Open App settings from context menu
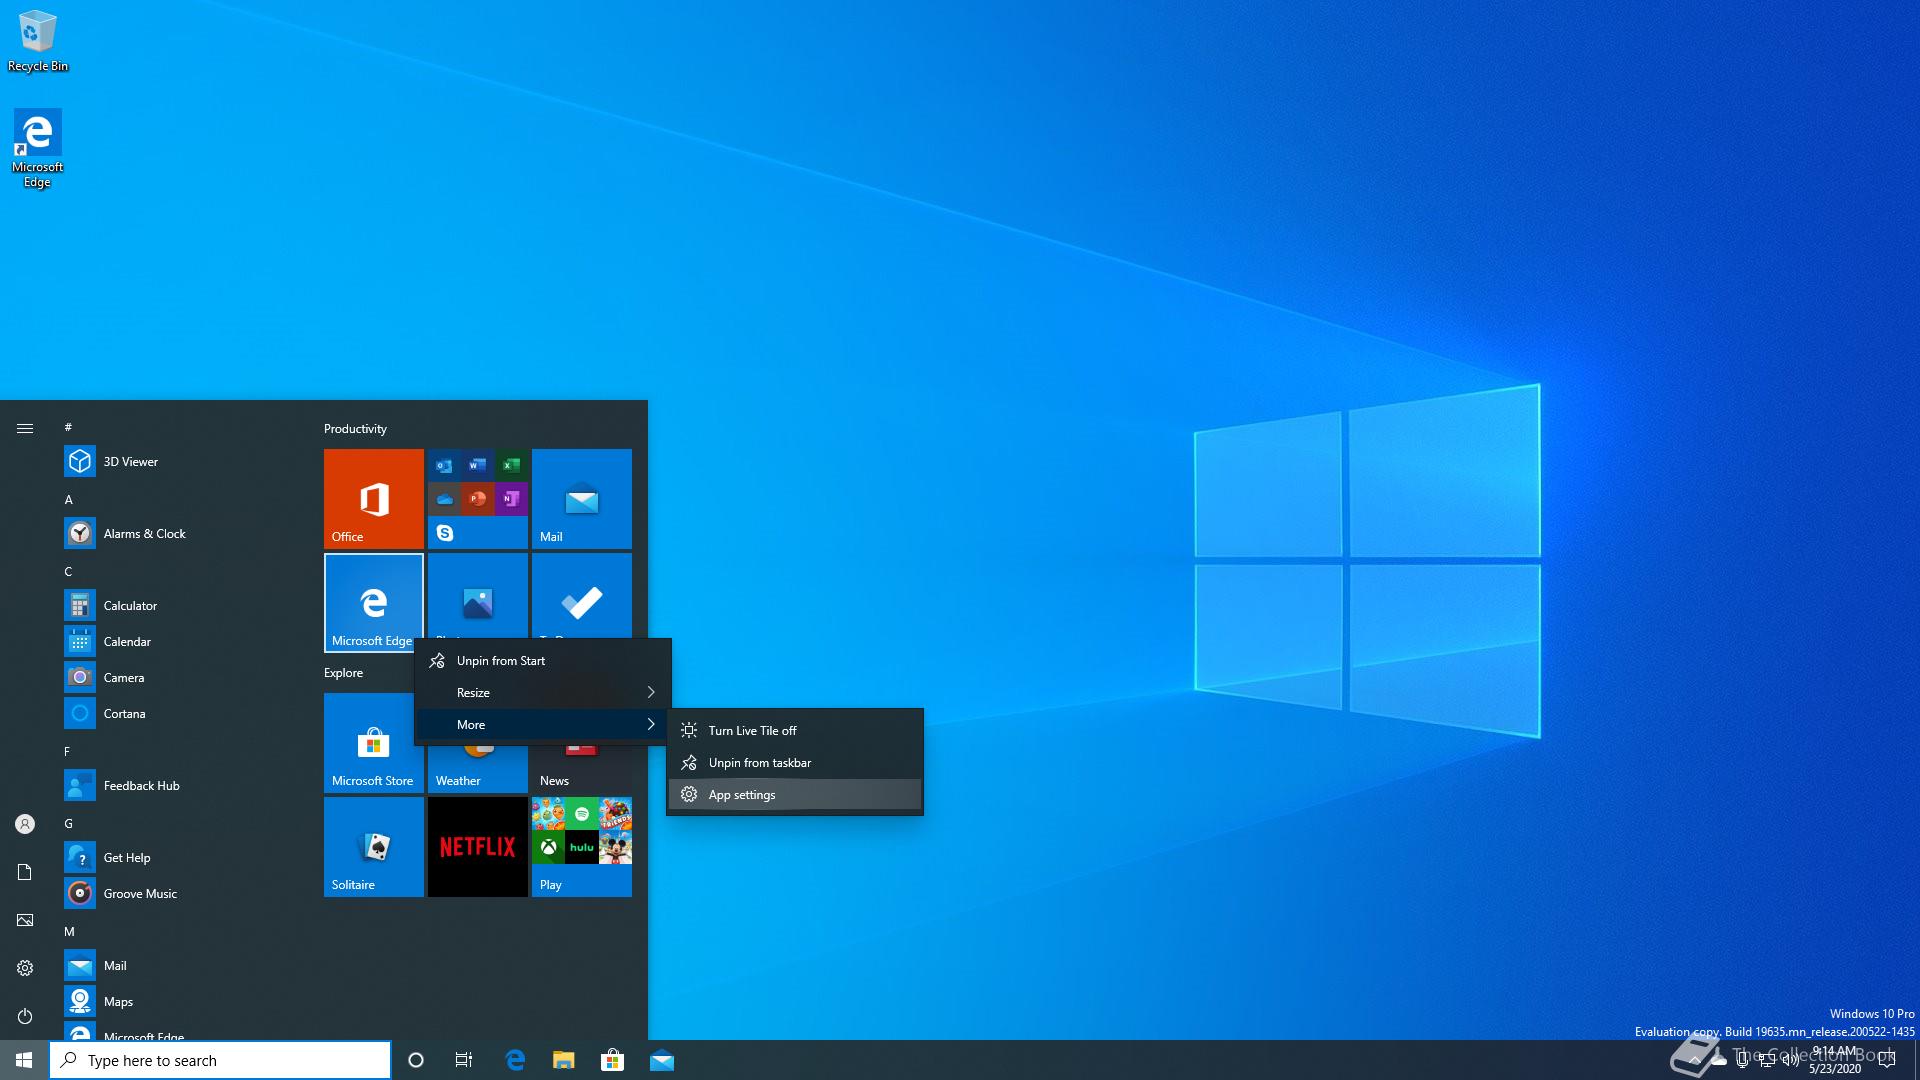1920x1080 pixels. [x=795, y=794]
